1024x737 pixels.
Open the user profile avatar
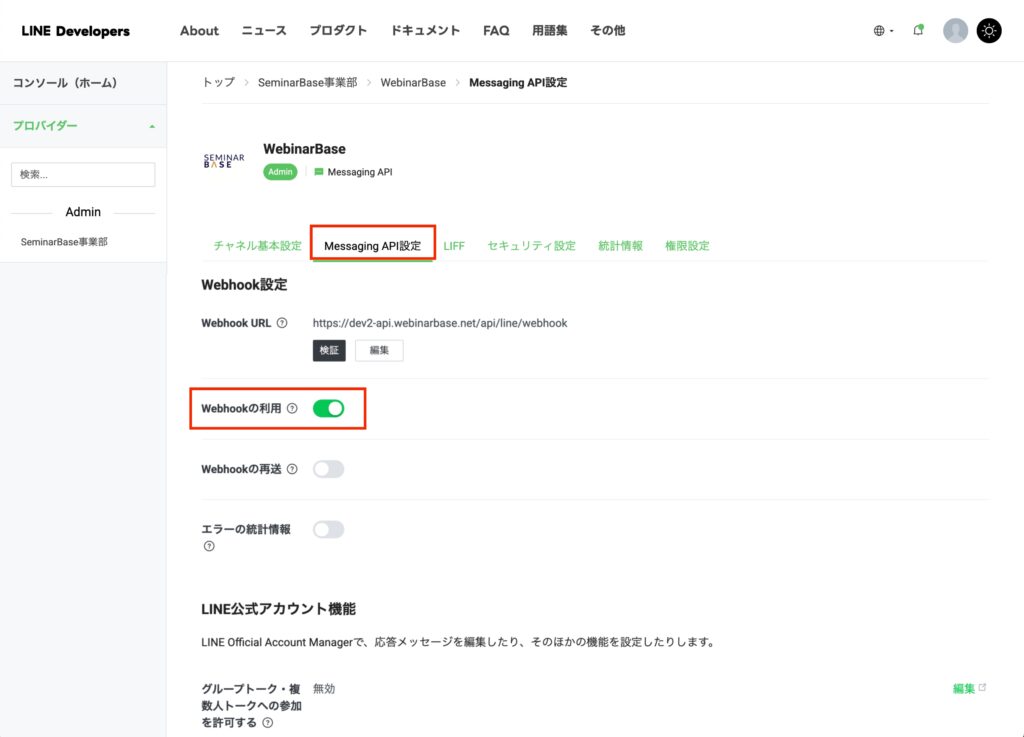point(955,30)
